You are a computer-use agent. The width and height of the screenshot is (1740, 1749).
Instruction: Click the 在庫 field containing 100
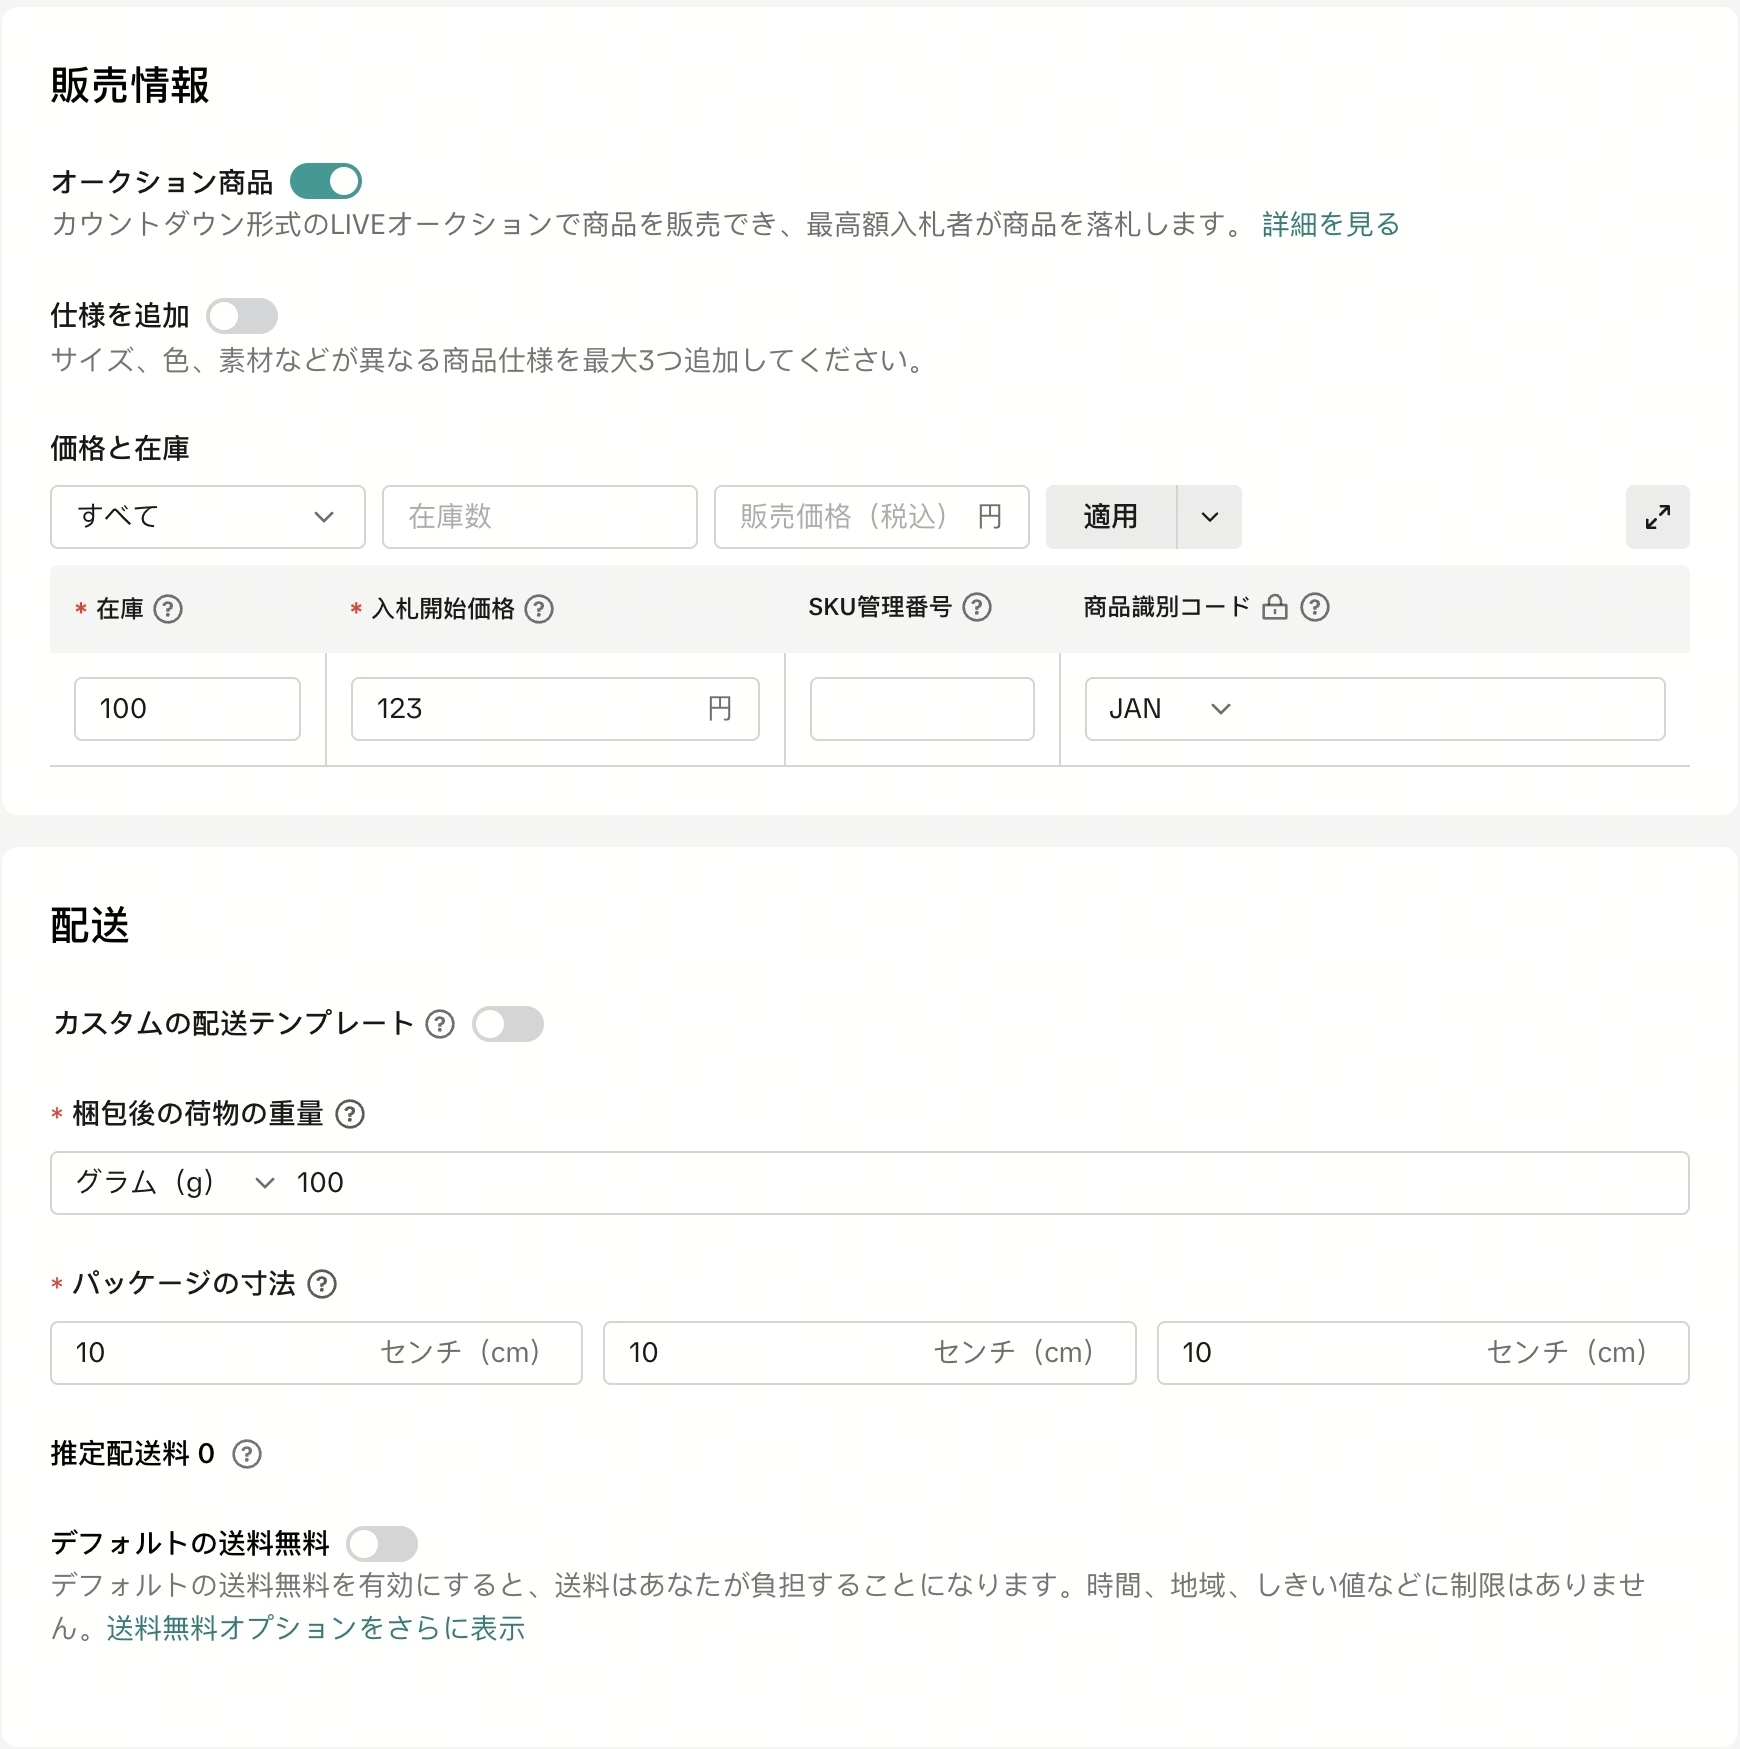click(187, 709)
